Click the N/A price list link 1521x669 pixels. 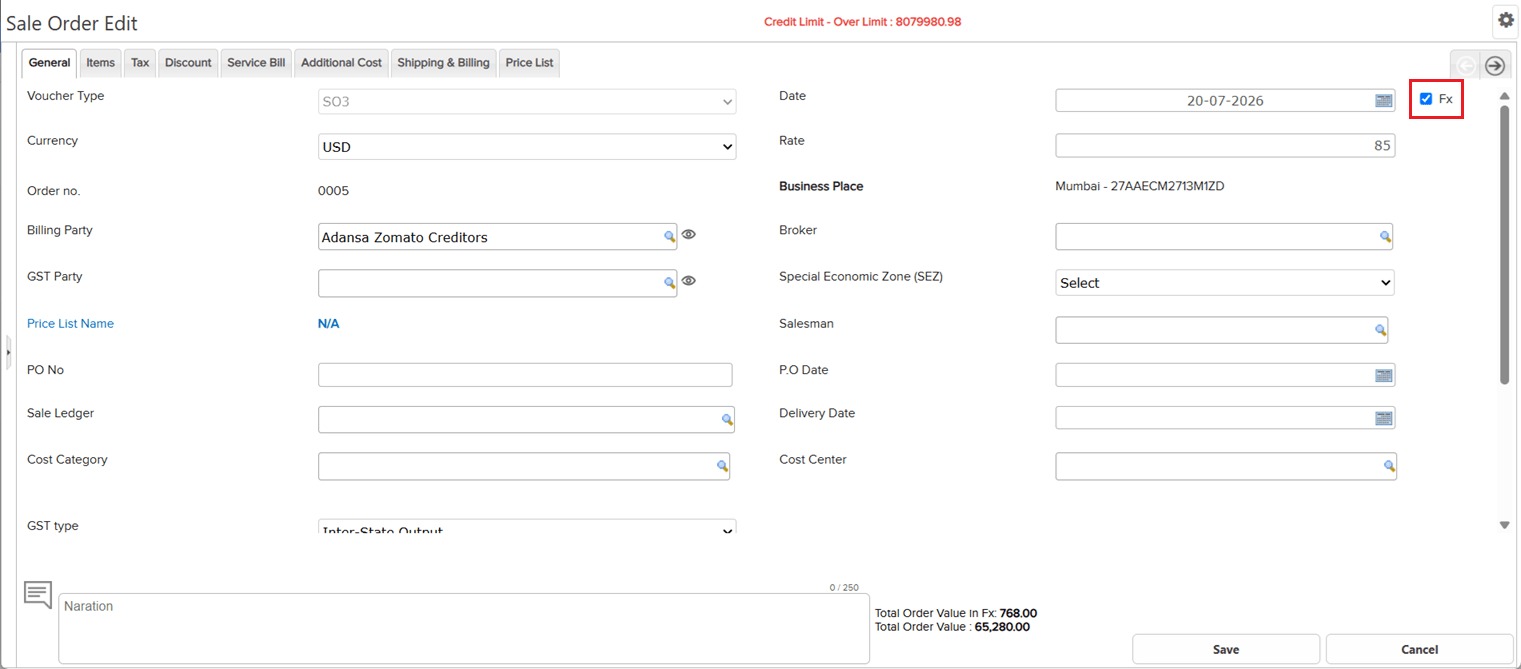tap(328, 324)
